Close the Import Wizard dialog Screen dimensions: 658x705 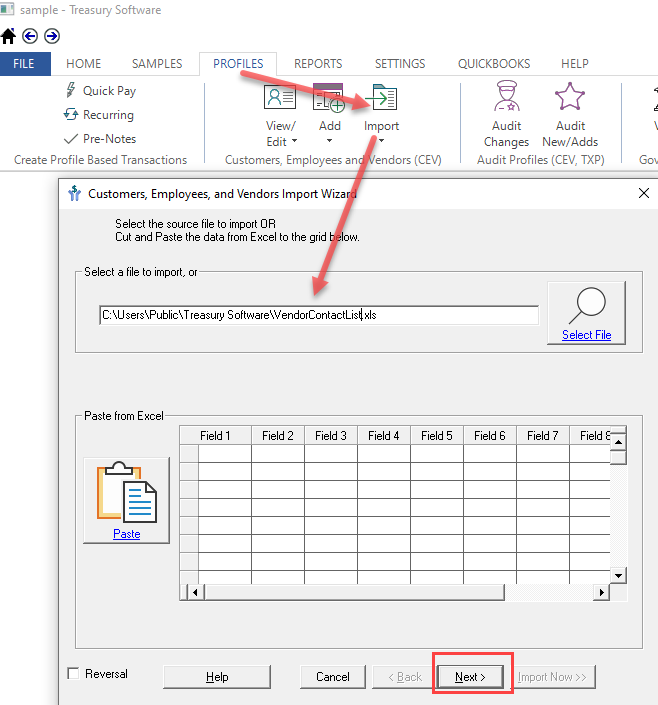click(644, 193)
